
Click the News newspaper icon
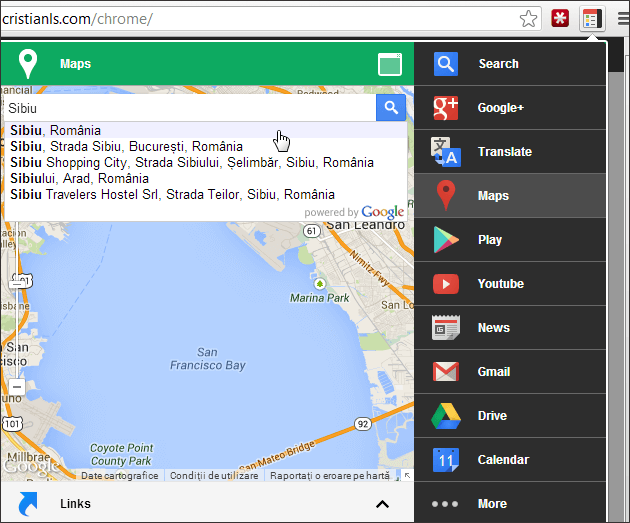(x=445, y=328)
